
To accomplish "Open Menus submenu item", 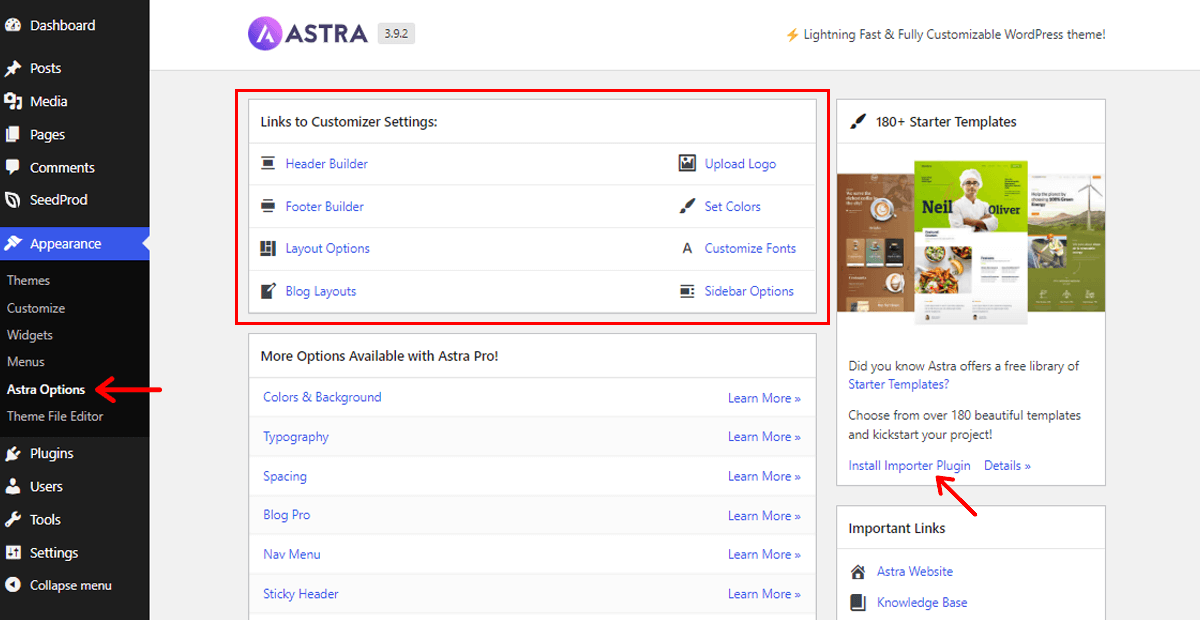I will click(26, 362).
